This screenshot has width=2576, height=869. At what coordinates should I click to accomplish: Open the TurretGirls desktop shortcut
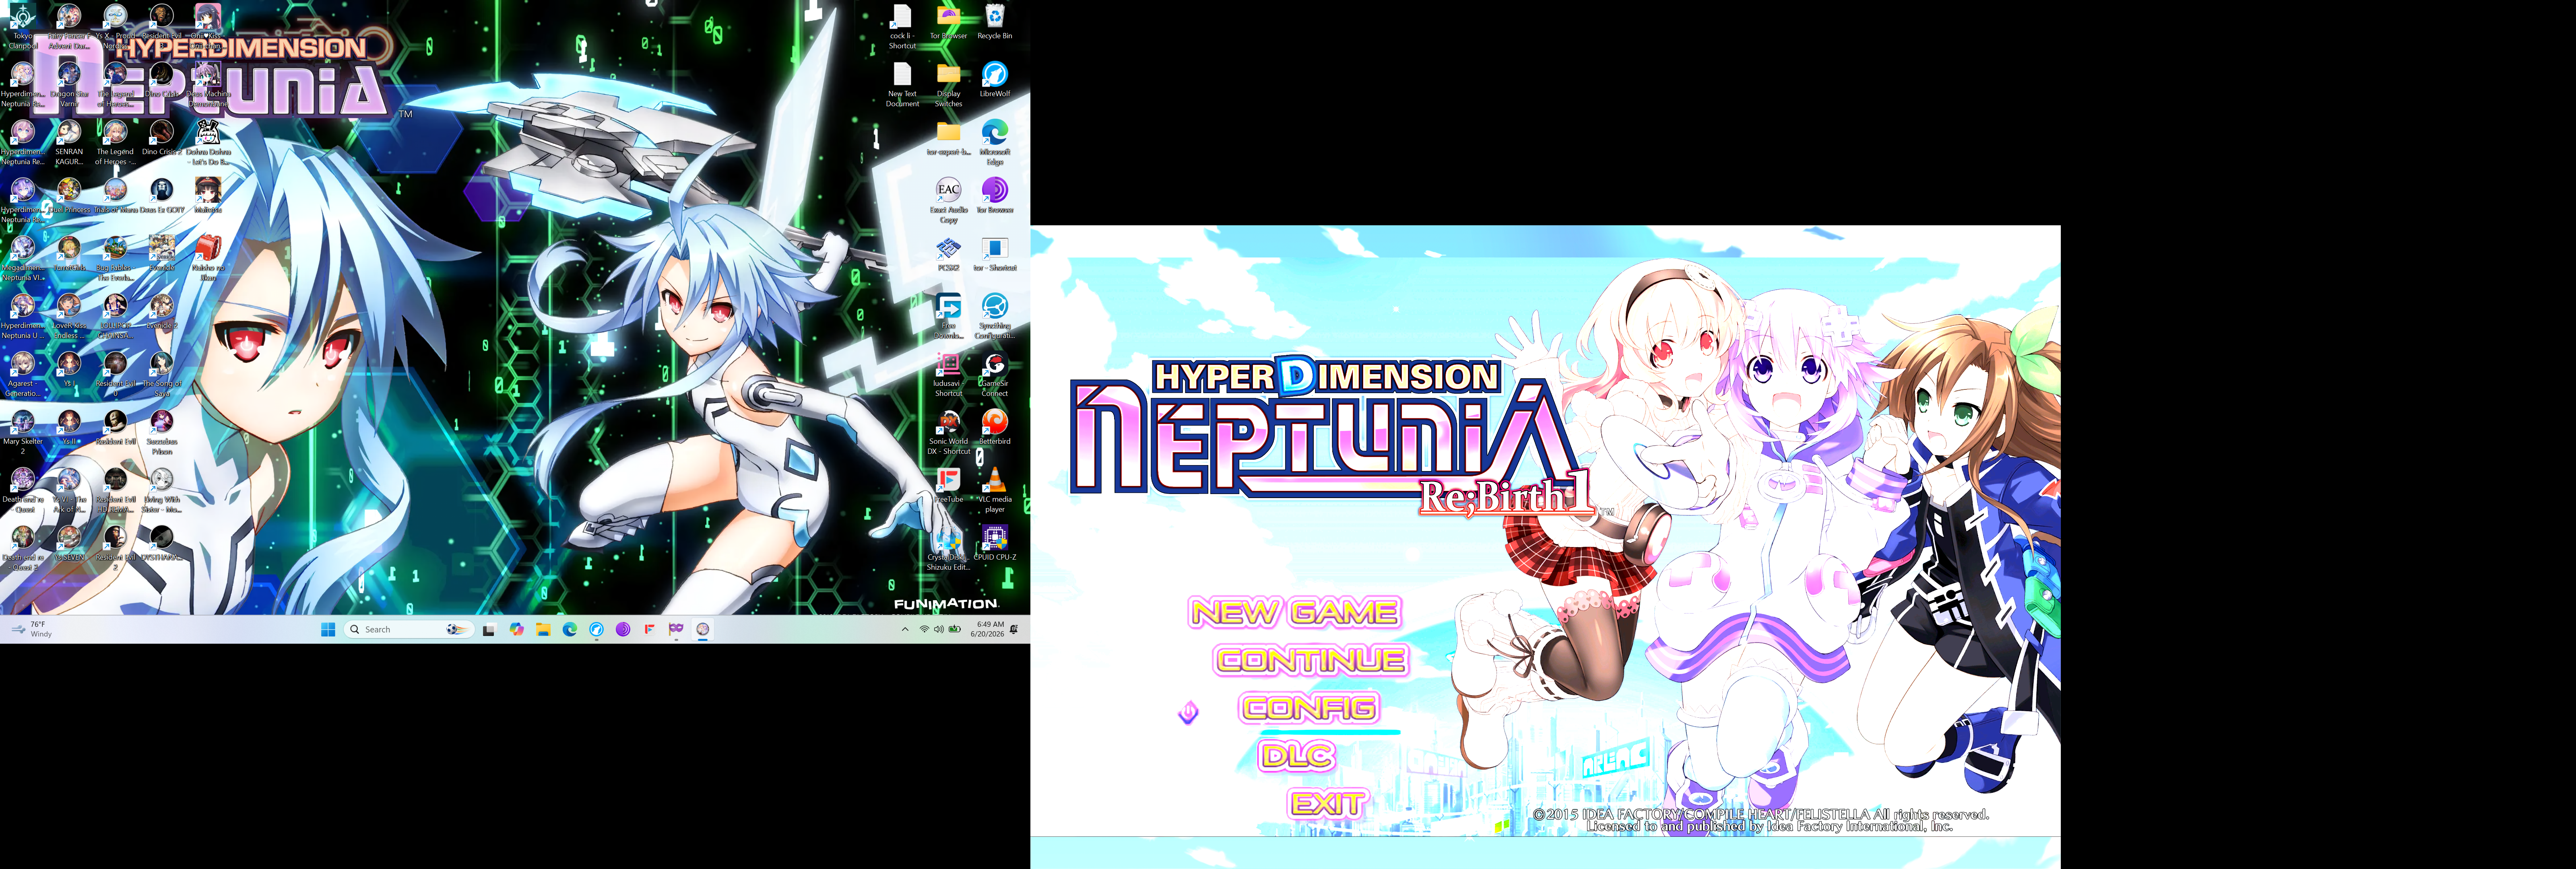(x=69, y=254)
